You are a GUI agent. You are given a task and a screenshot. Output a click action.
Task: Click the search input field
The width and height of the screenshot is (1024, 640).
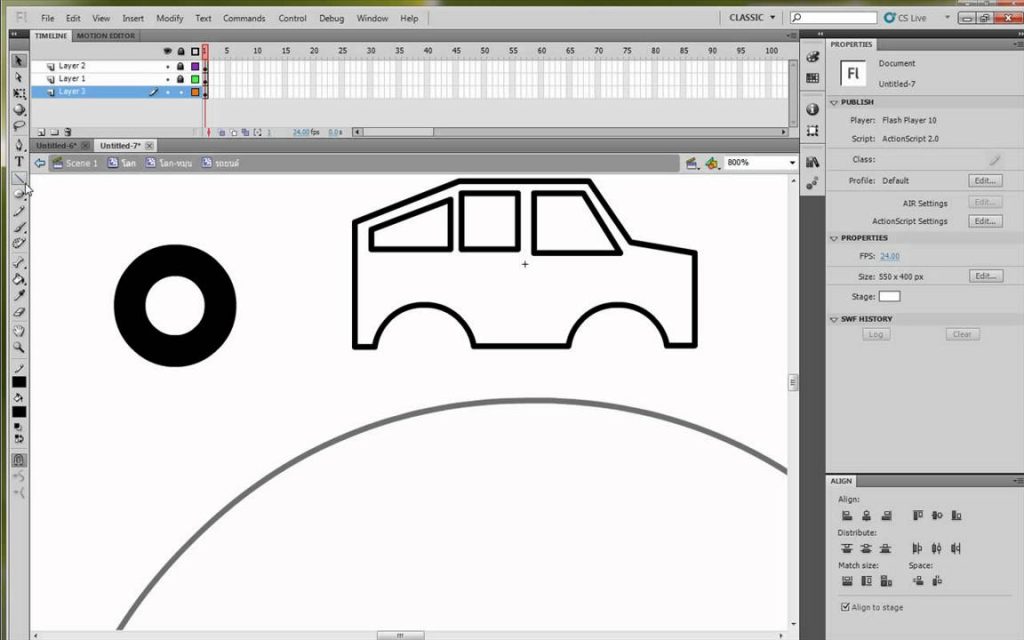[x=833, y=18]
